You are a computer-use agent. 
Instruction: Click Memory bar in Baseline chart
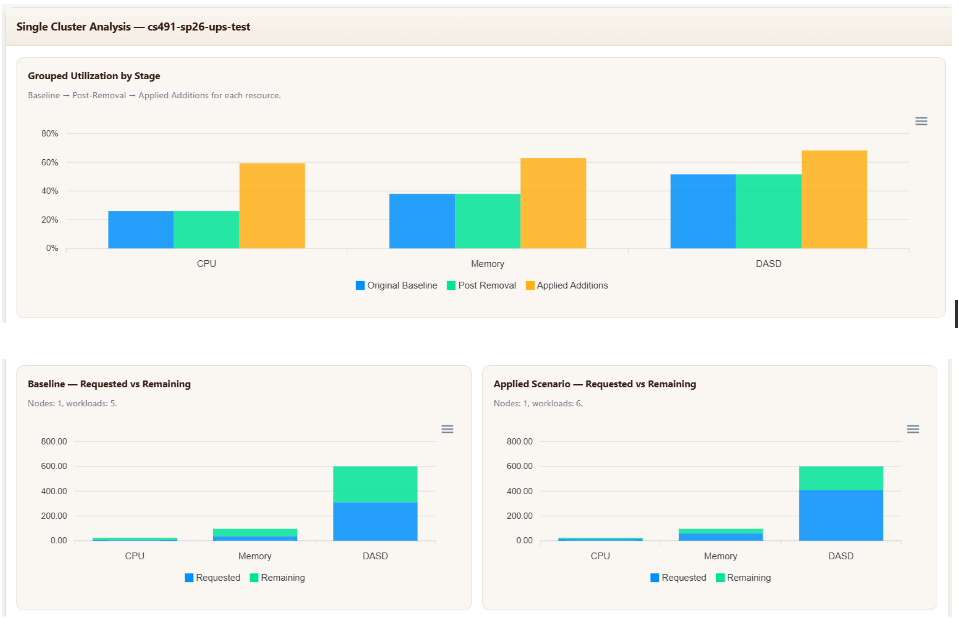click(255, 534)
